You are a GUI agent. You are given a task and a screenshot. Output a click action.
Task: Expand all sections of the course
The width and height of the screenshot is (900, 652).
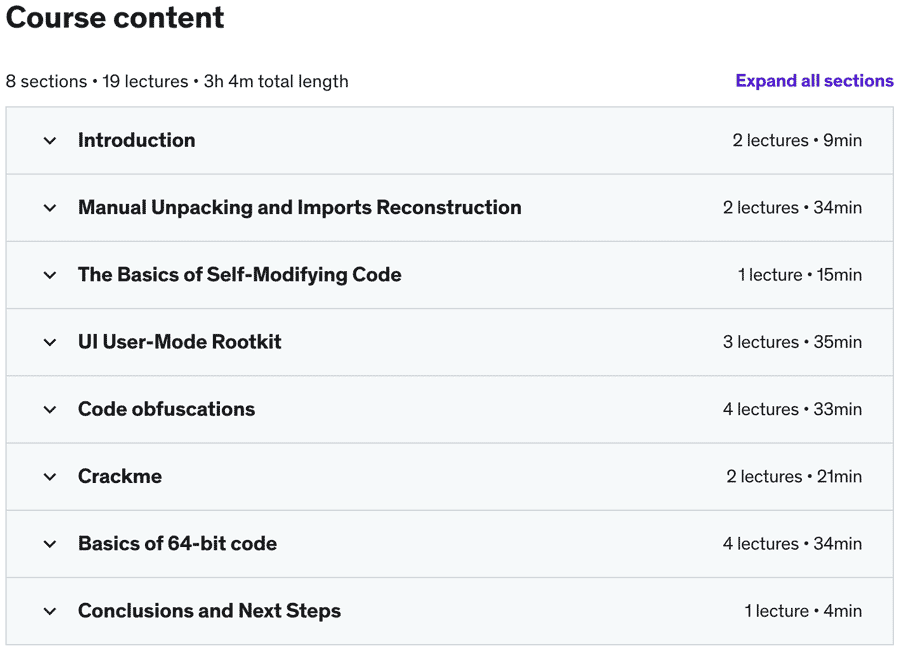click(x=814, y=81)
